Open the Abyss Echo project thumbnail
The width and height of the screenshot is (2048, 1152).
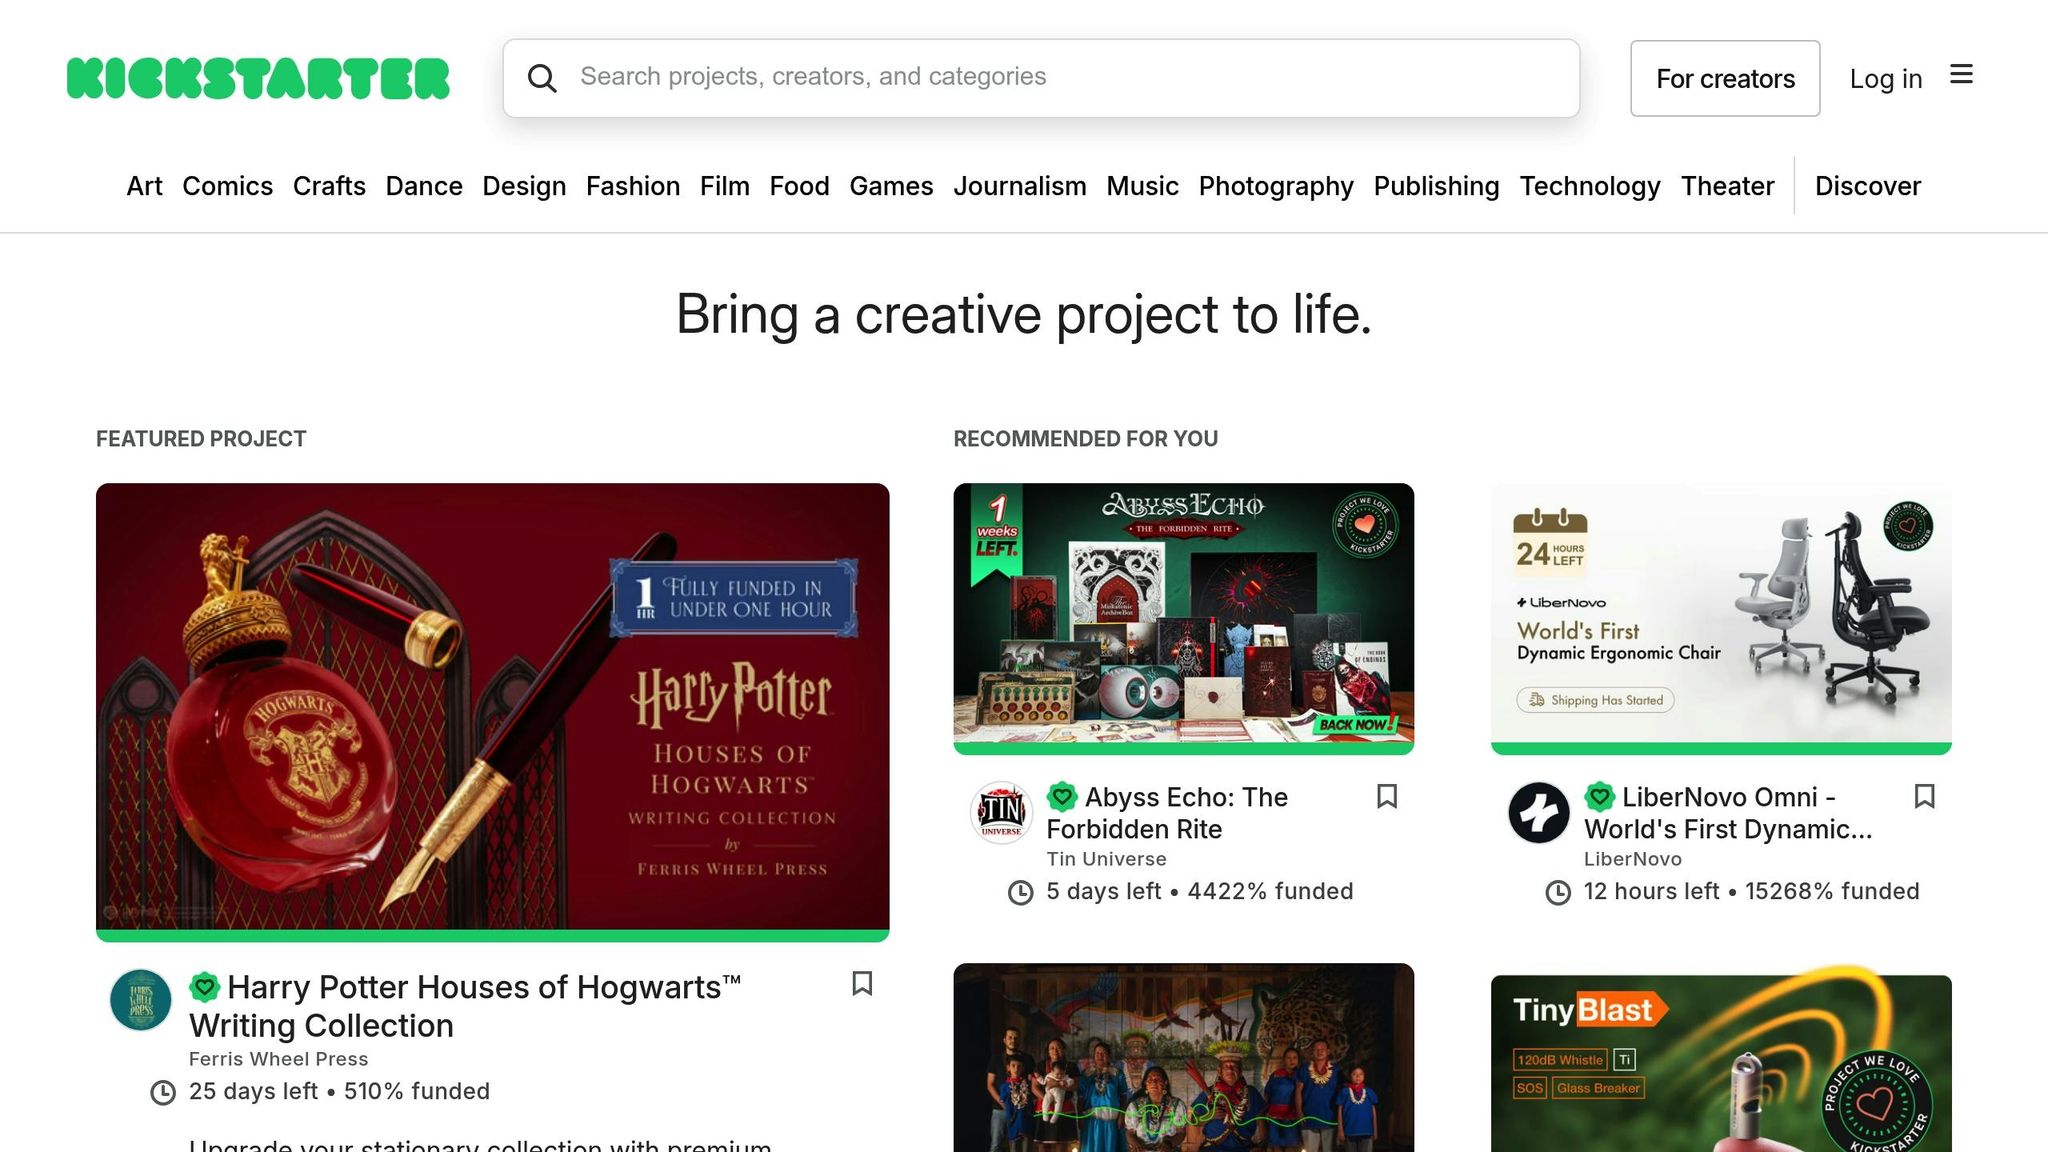pyautogui.click(x=1183, y=613)
